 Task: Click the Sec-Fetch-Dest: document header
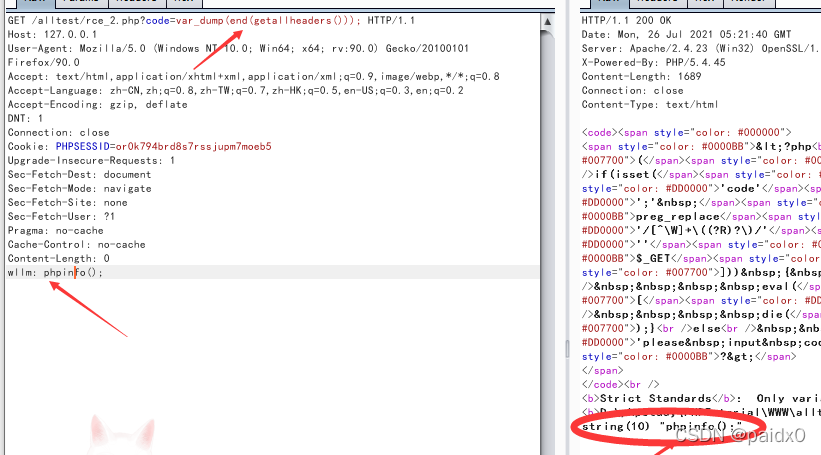pyautogui.click(x=79, y=174)
